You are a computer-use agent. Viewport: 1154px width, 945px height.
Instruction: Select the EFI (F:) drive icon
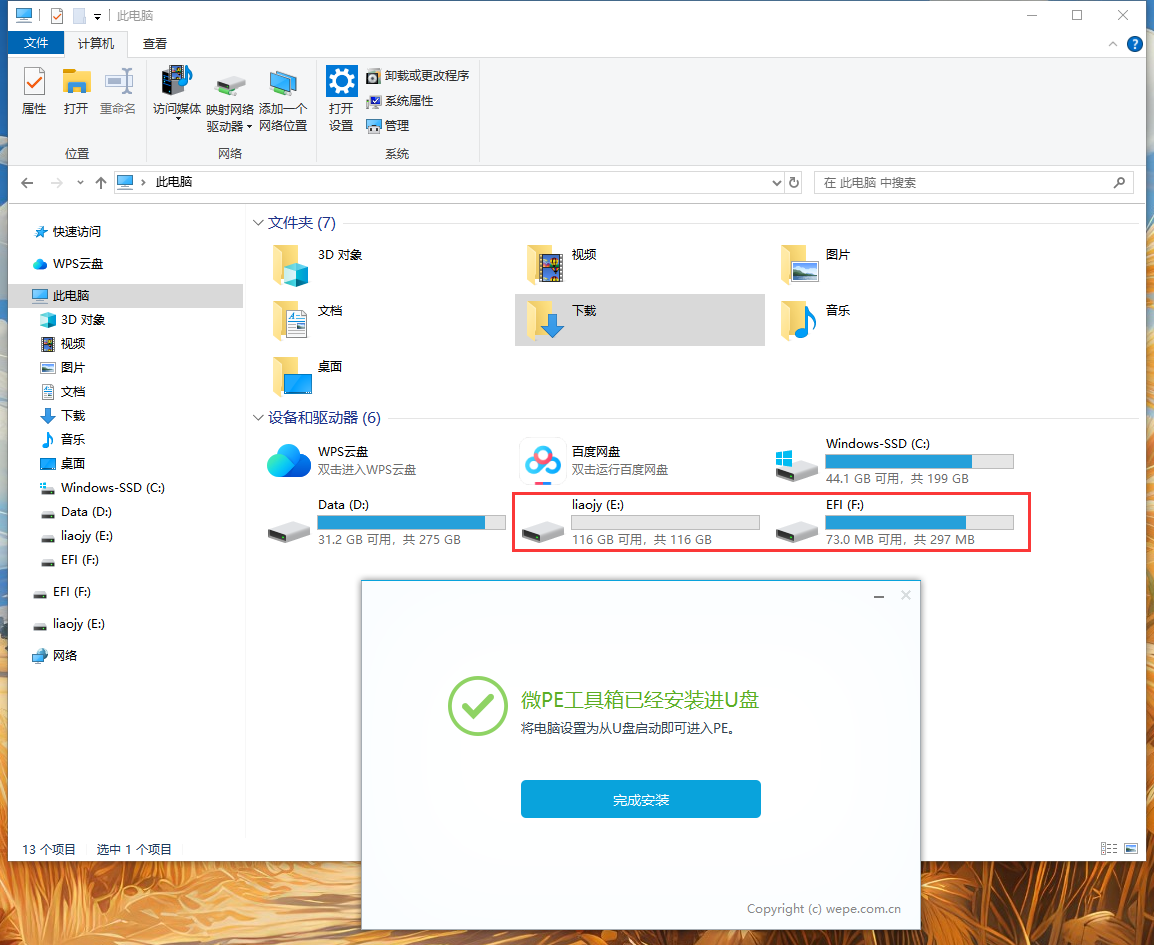[796, 531]
